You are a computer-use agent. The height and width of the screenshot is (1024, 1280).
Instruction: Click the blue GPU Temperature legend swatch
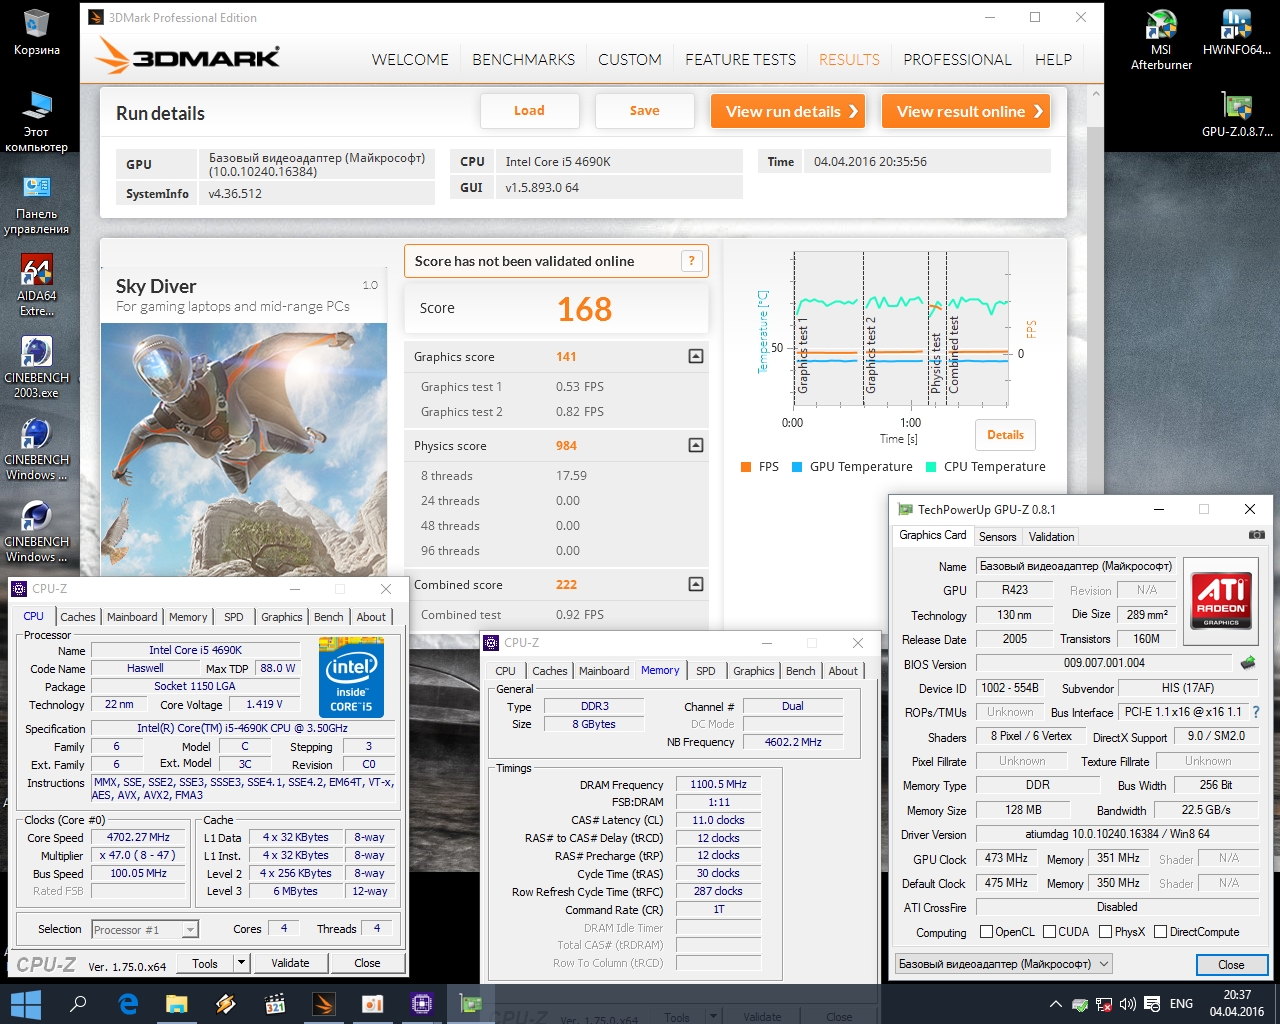[x=797, y=467]
